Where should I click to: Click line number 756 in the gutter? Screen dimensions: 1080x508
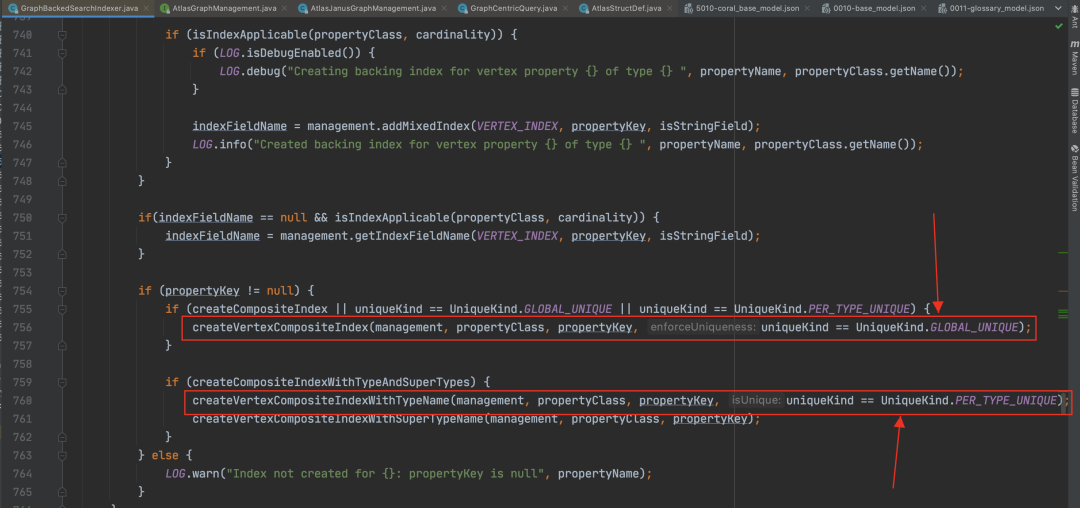(x=23, y=328)
